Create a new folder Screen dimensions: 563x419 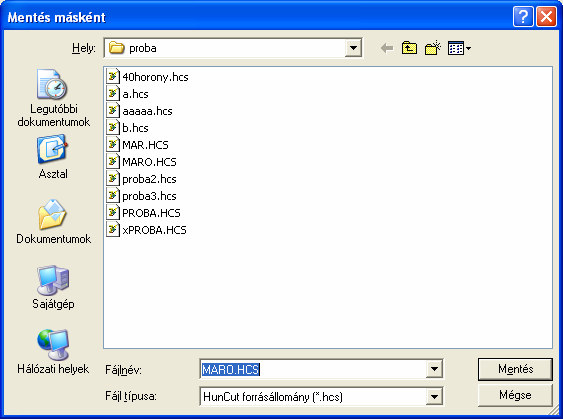433,48
